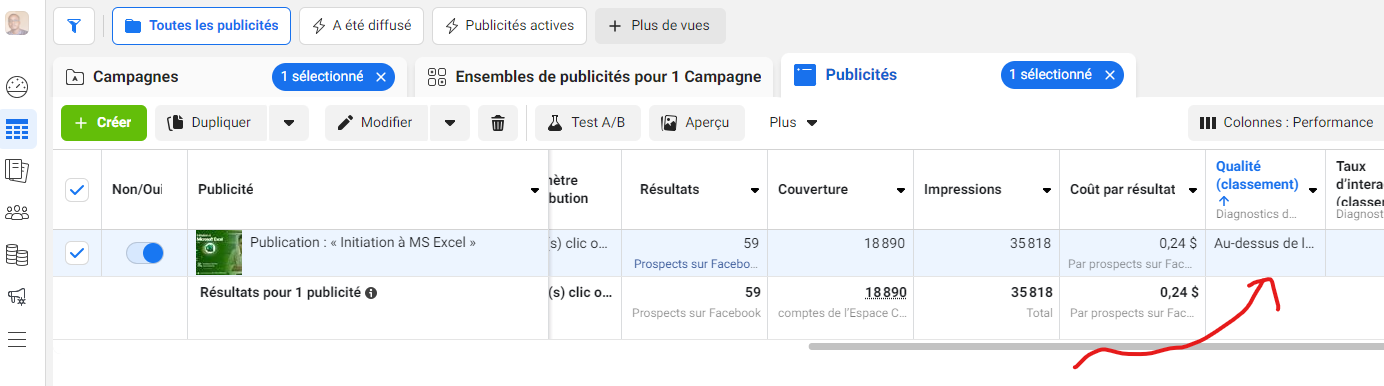Open the filter funnel icon
Image resolution: width=1384 pixels, height=386 pixels.
(74, 26)
